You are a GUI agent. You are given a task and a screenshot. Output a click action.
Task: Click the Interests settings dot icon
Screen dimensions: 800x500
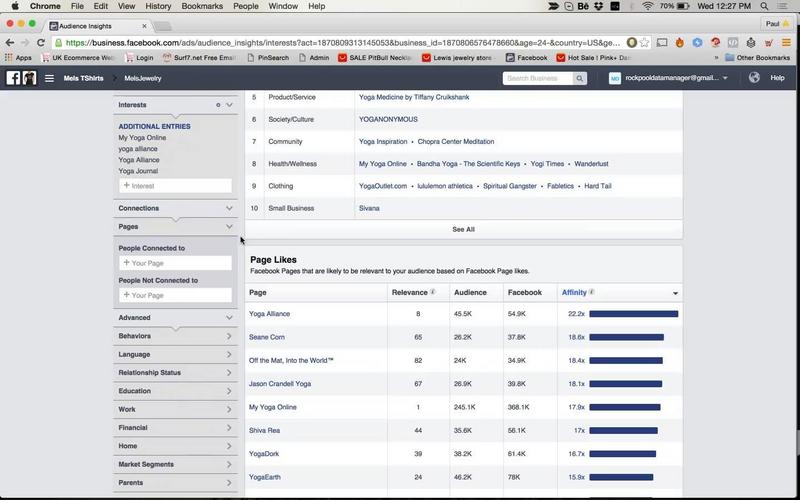click(x=218, y=105)
